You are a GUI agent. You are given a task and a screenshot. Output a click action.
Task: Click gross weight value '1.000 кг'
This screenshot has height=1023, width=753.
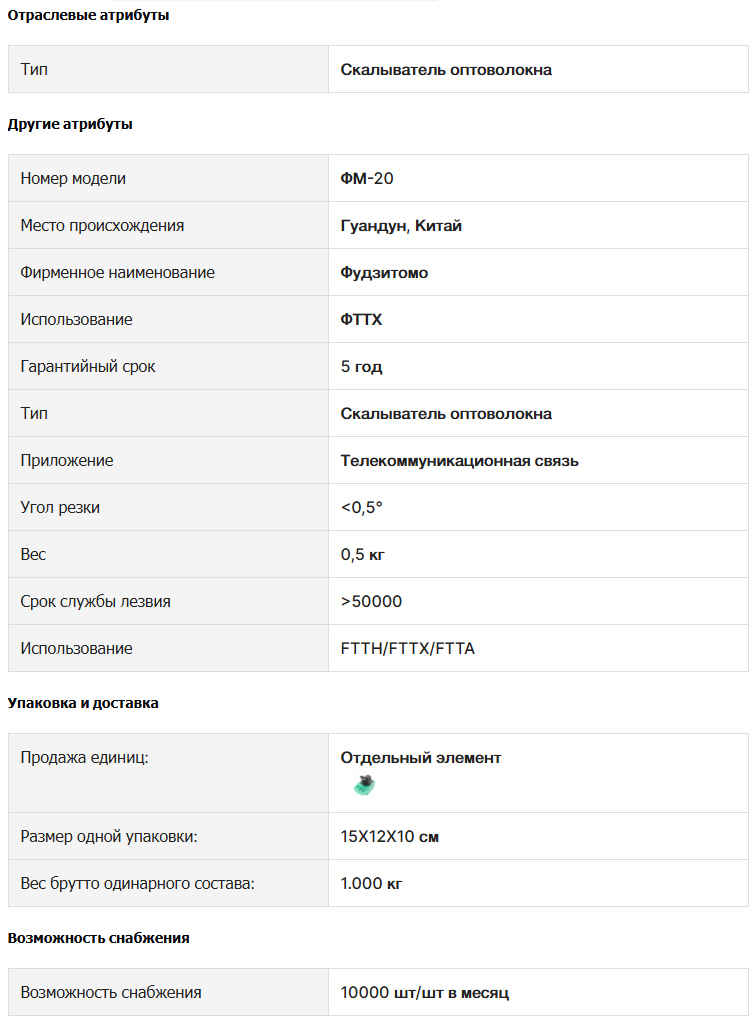tap(371, 883)
